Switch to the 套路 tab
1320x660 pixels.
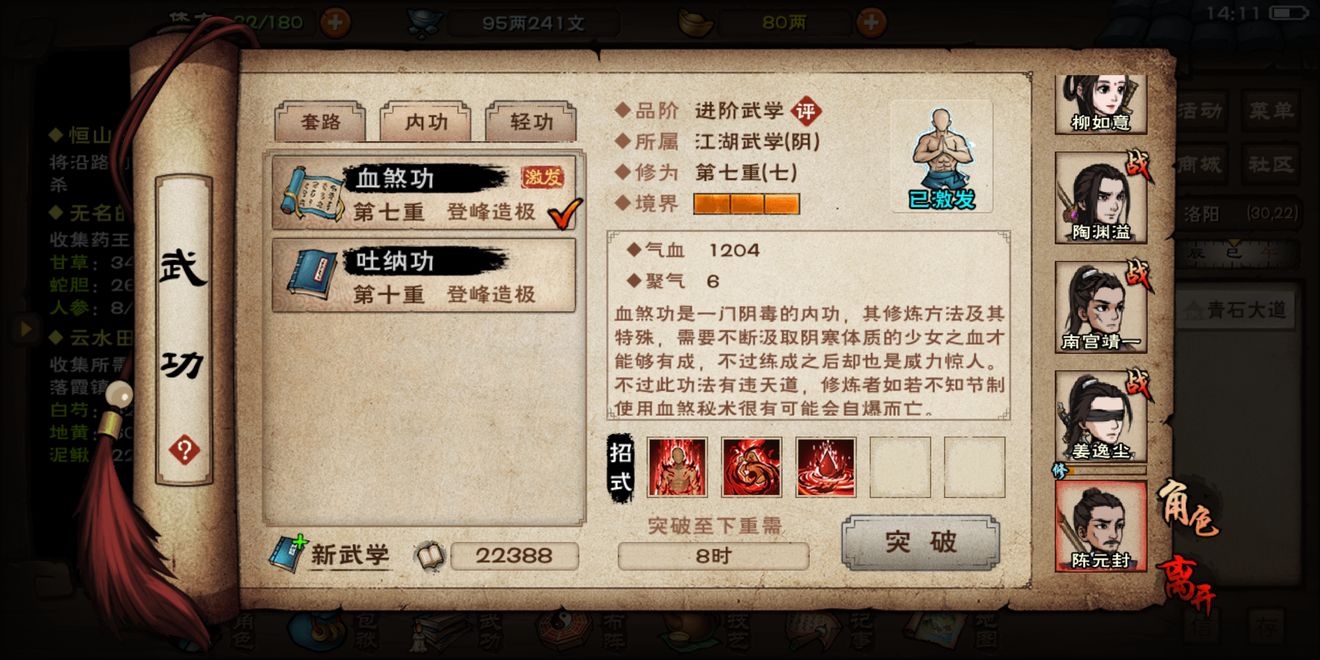coord(320,122)
